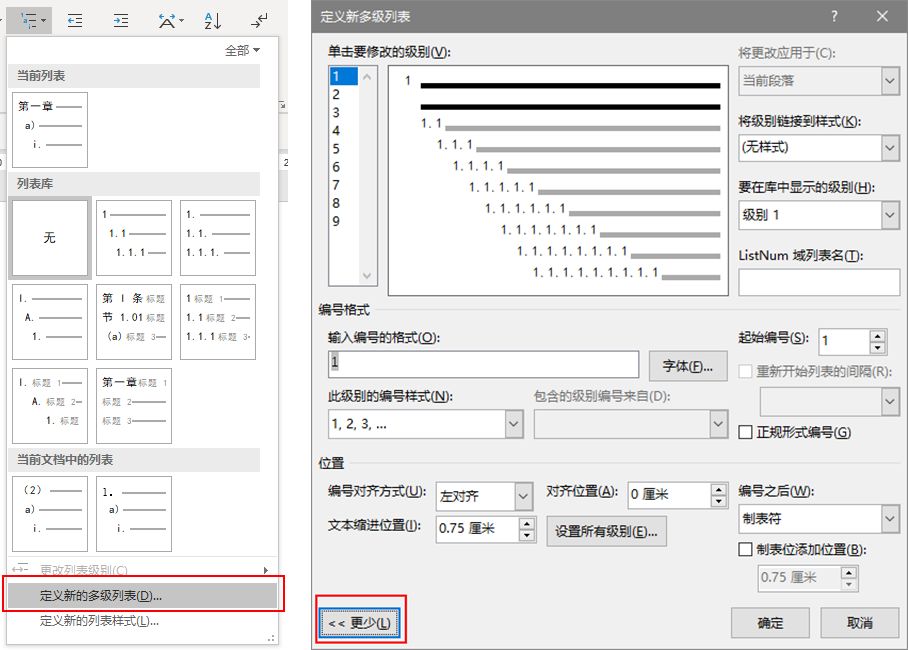908x650 pixels.
Task: Select level 4 in the level list
Action: coord(343,130)
